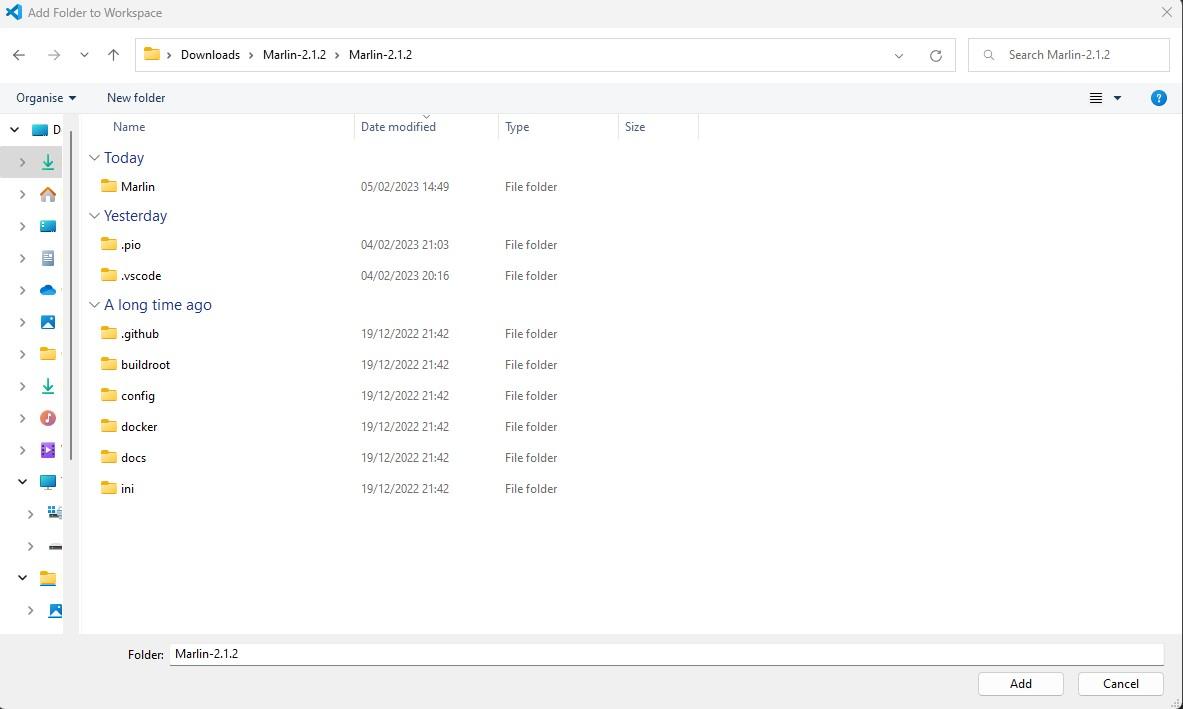Viewport: 1183px width, 709px height.
Task: Open the view options dropdown arrow
Action: (1118, 97)
